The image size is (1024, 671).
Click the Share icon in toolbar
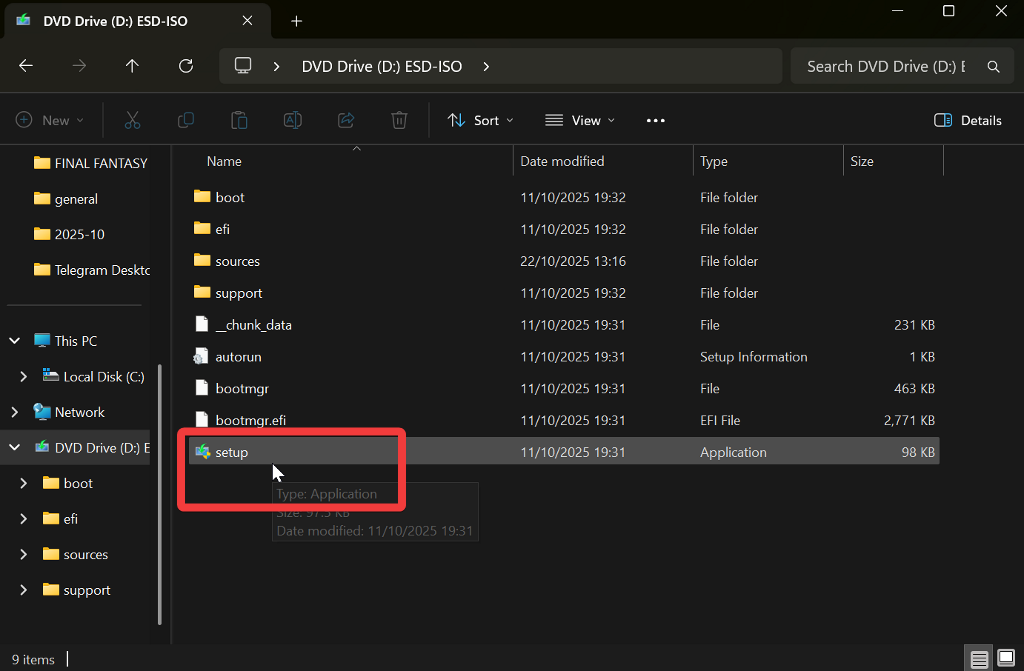point(346,120)
